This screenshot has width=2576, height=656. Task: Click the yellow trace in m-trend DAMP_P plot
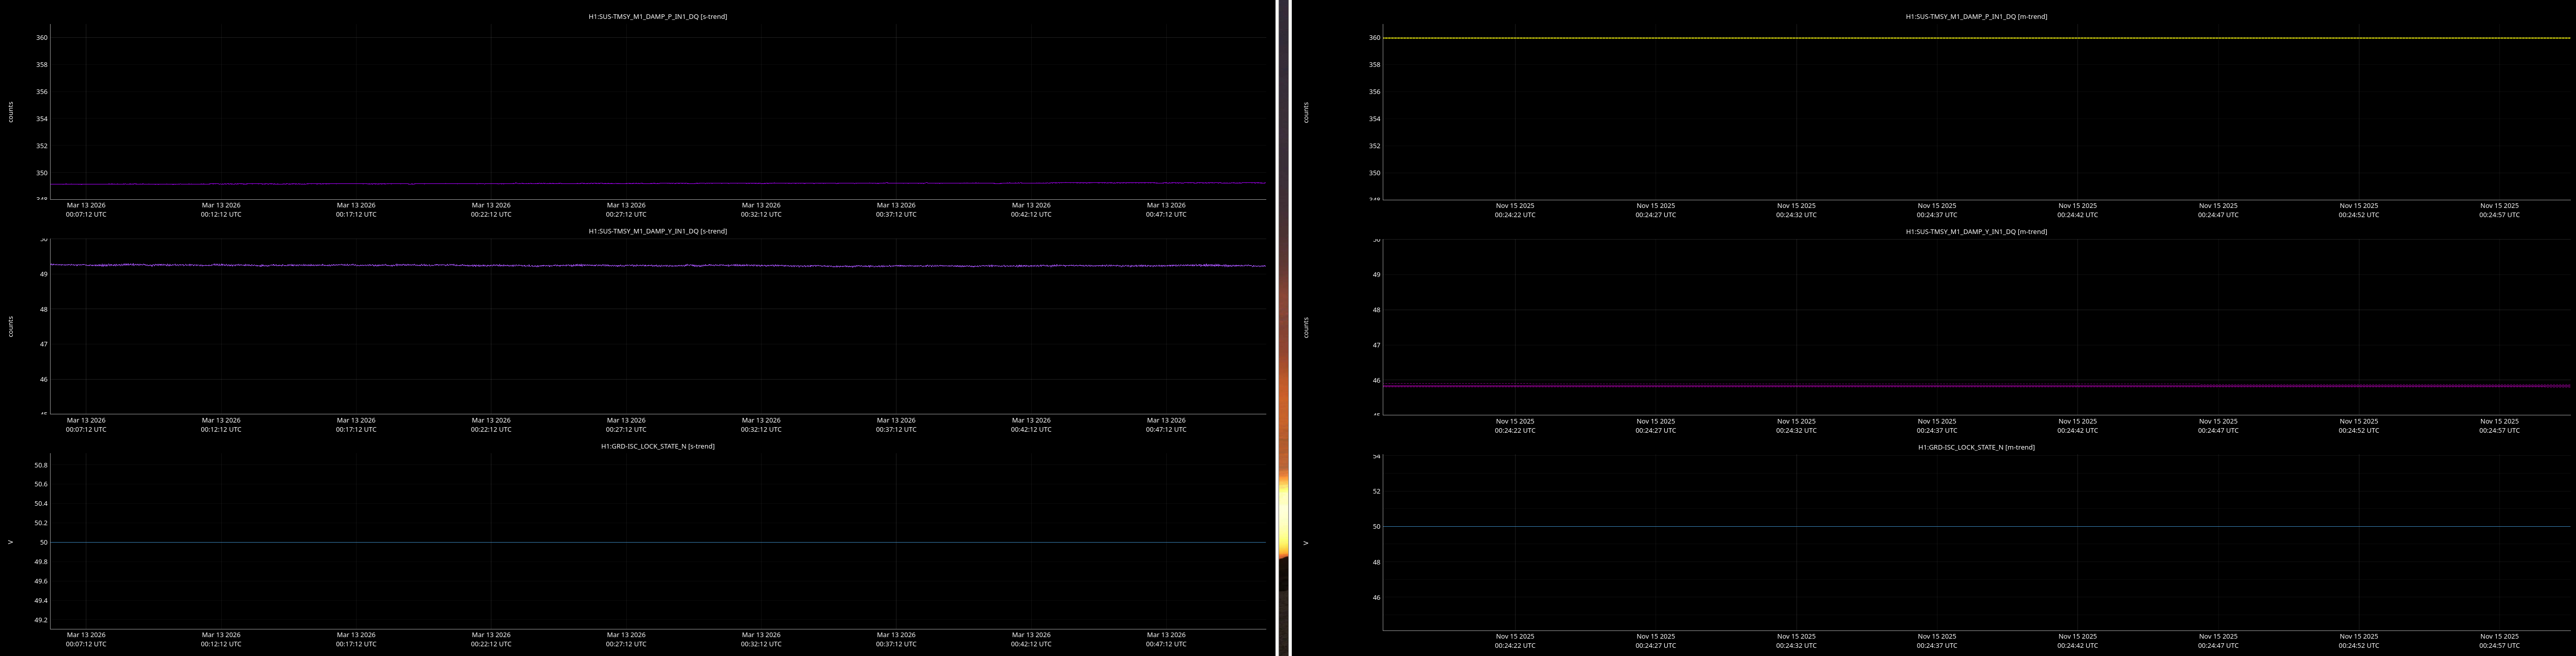1975,38
